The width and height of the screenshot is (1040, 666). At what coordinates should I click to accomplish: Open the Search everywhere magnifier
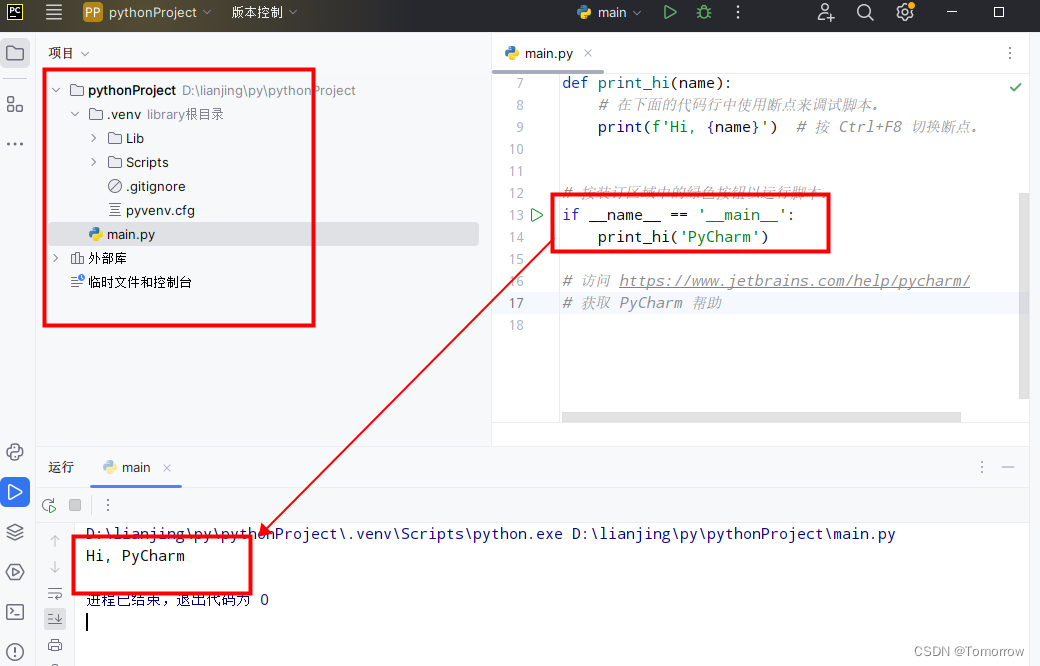(x=865, y=14)
